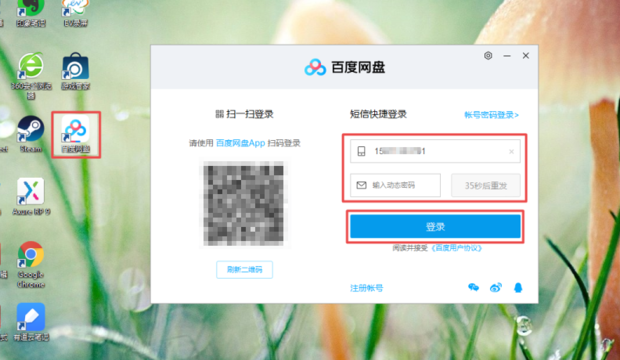Switch to 帐号密码登录 account password login

click(x=491, y=115)
